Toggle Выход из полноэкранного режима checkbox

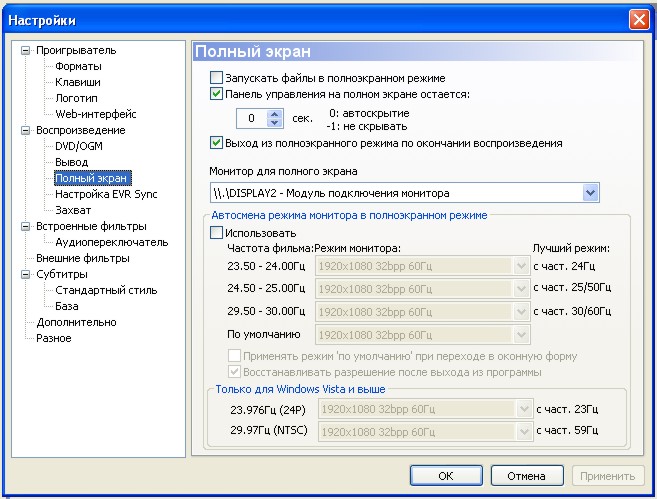[x=217, y=143]
